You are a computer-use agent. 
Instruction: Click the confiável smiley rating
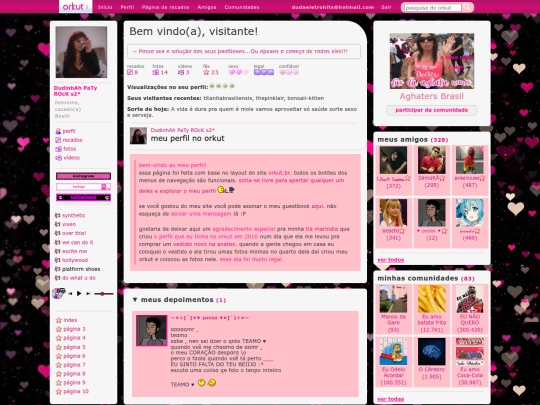pos(289,72)
